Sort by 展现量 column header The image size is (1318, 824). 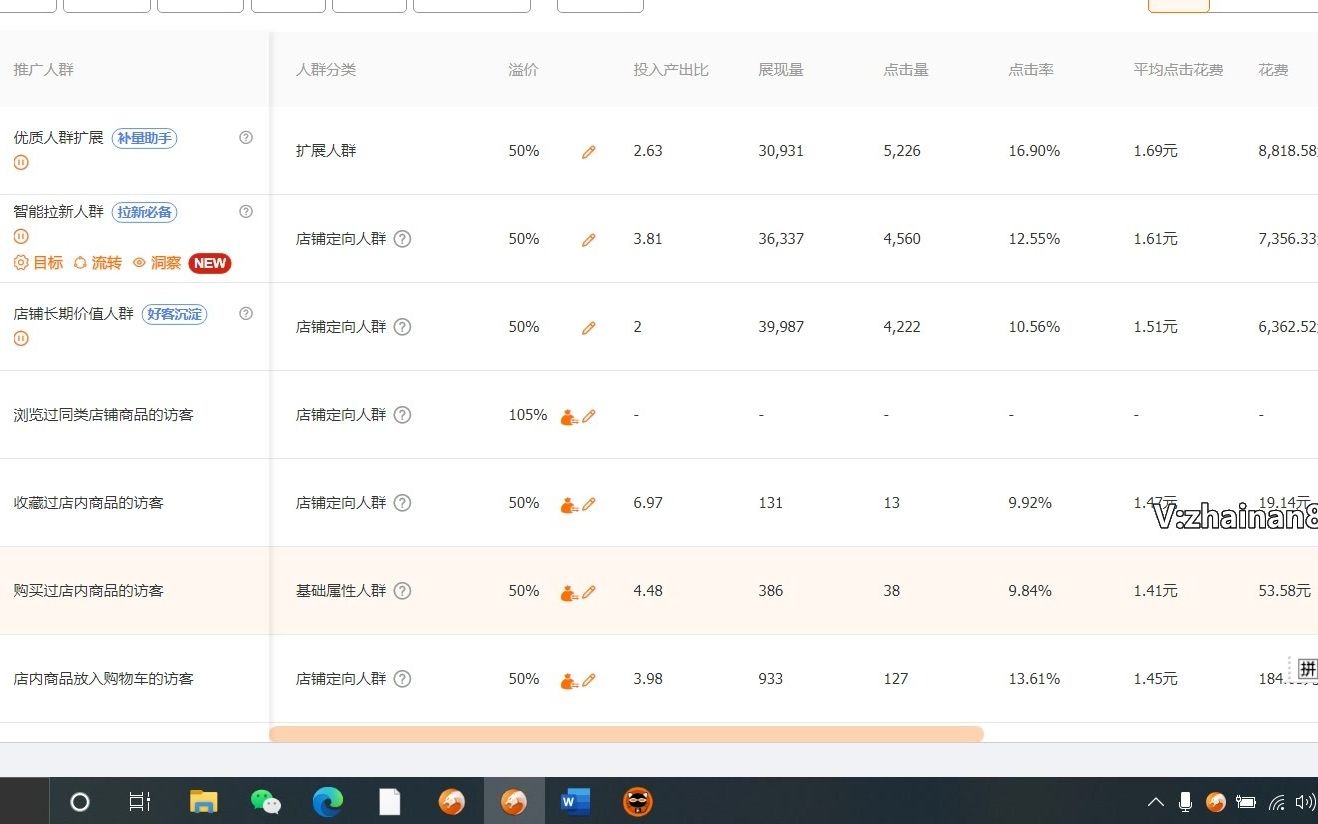pos(781,70)
